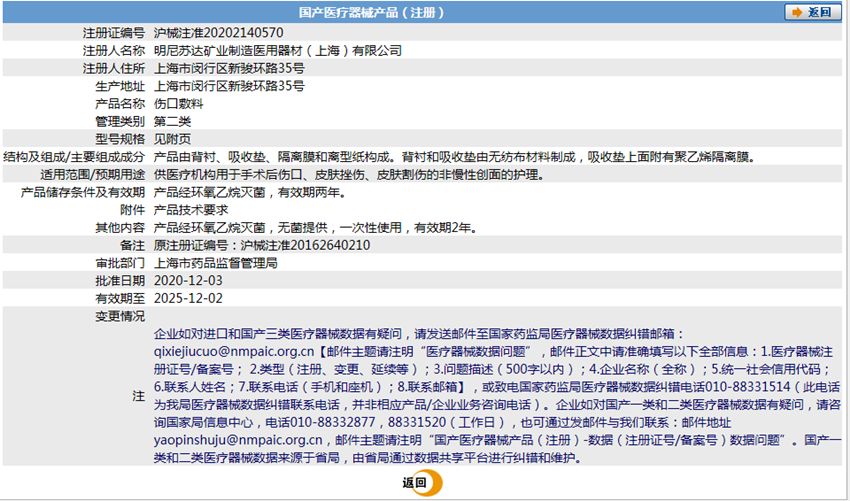Click the 注册人住所 address value

(x=229, y=68)
